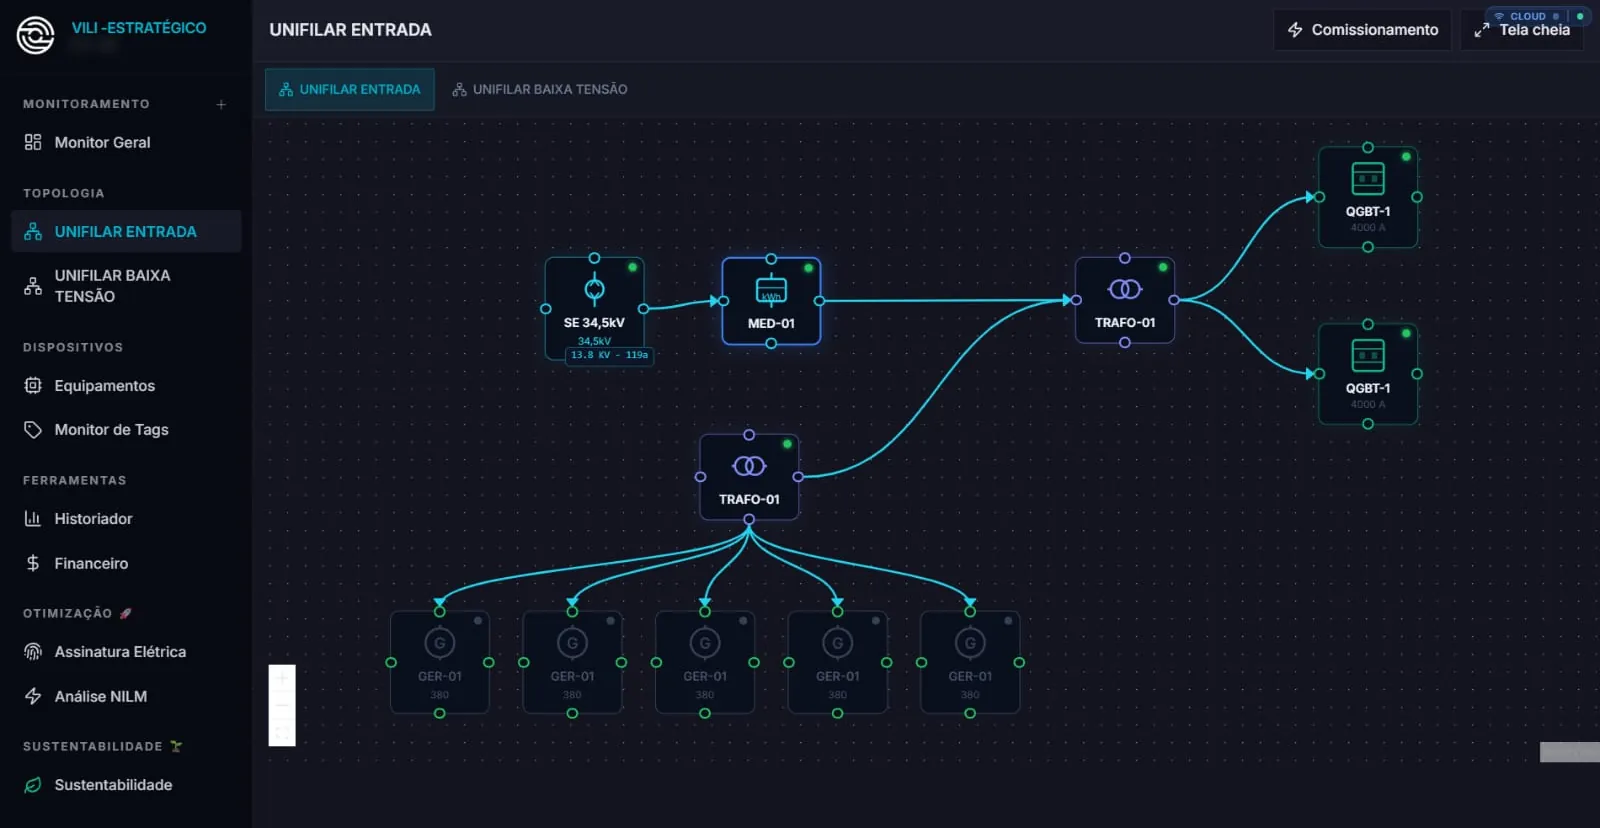Click the Comissionamento button
This screenshot has width=1600, height=828.
click(1362, 30)
